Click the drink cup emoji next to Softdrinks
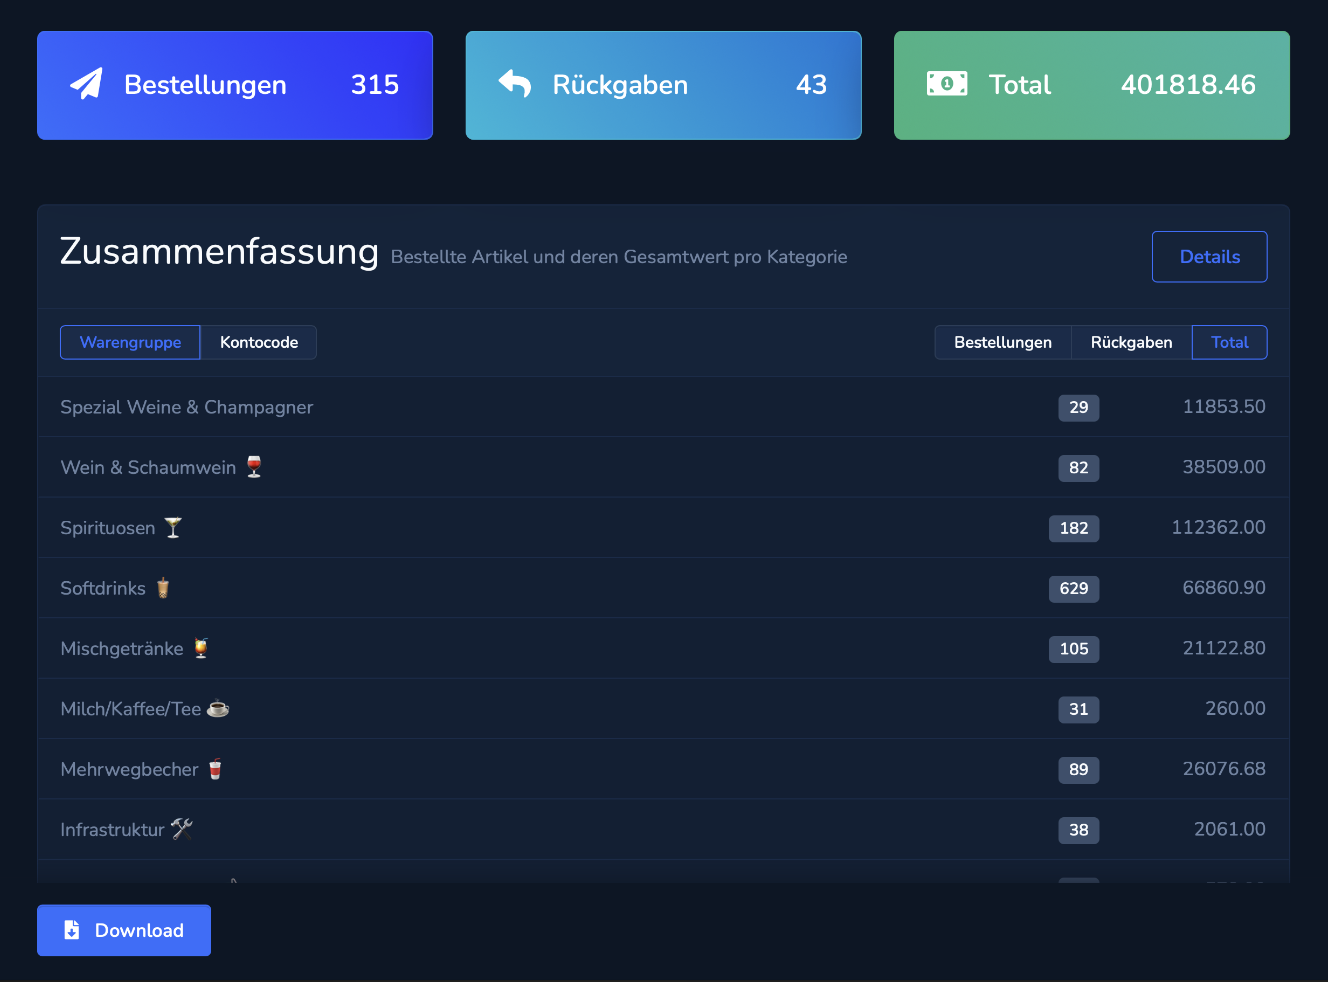Screen dimensions: 1328x982 point(163,588)
